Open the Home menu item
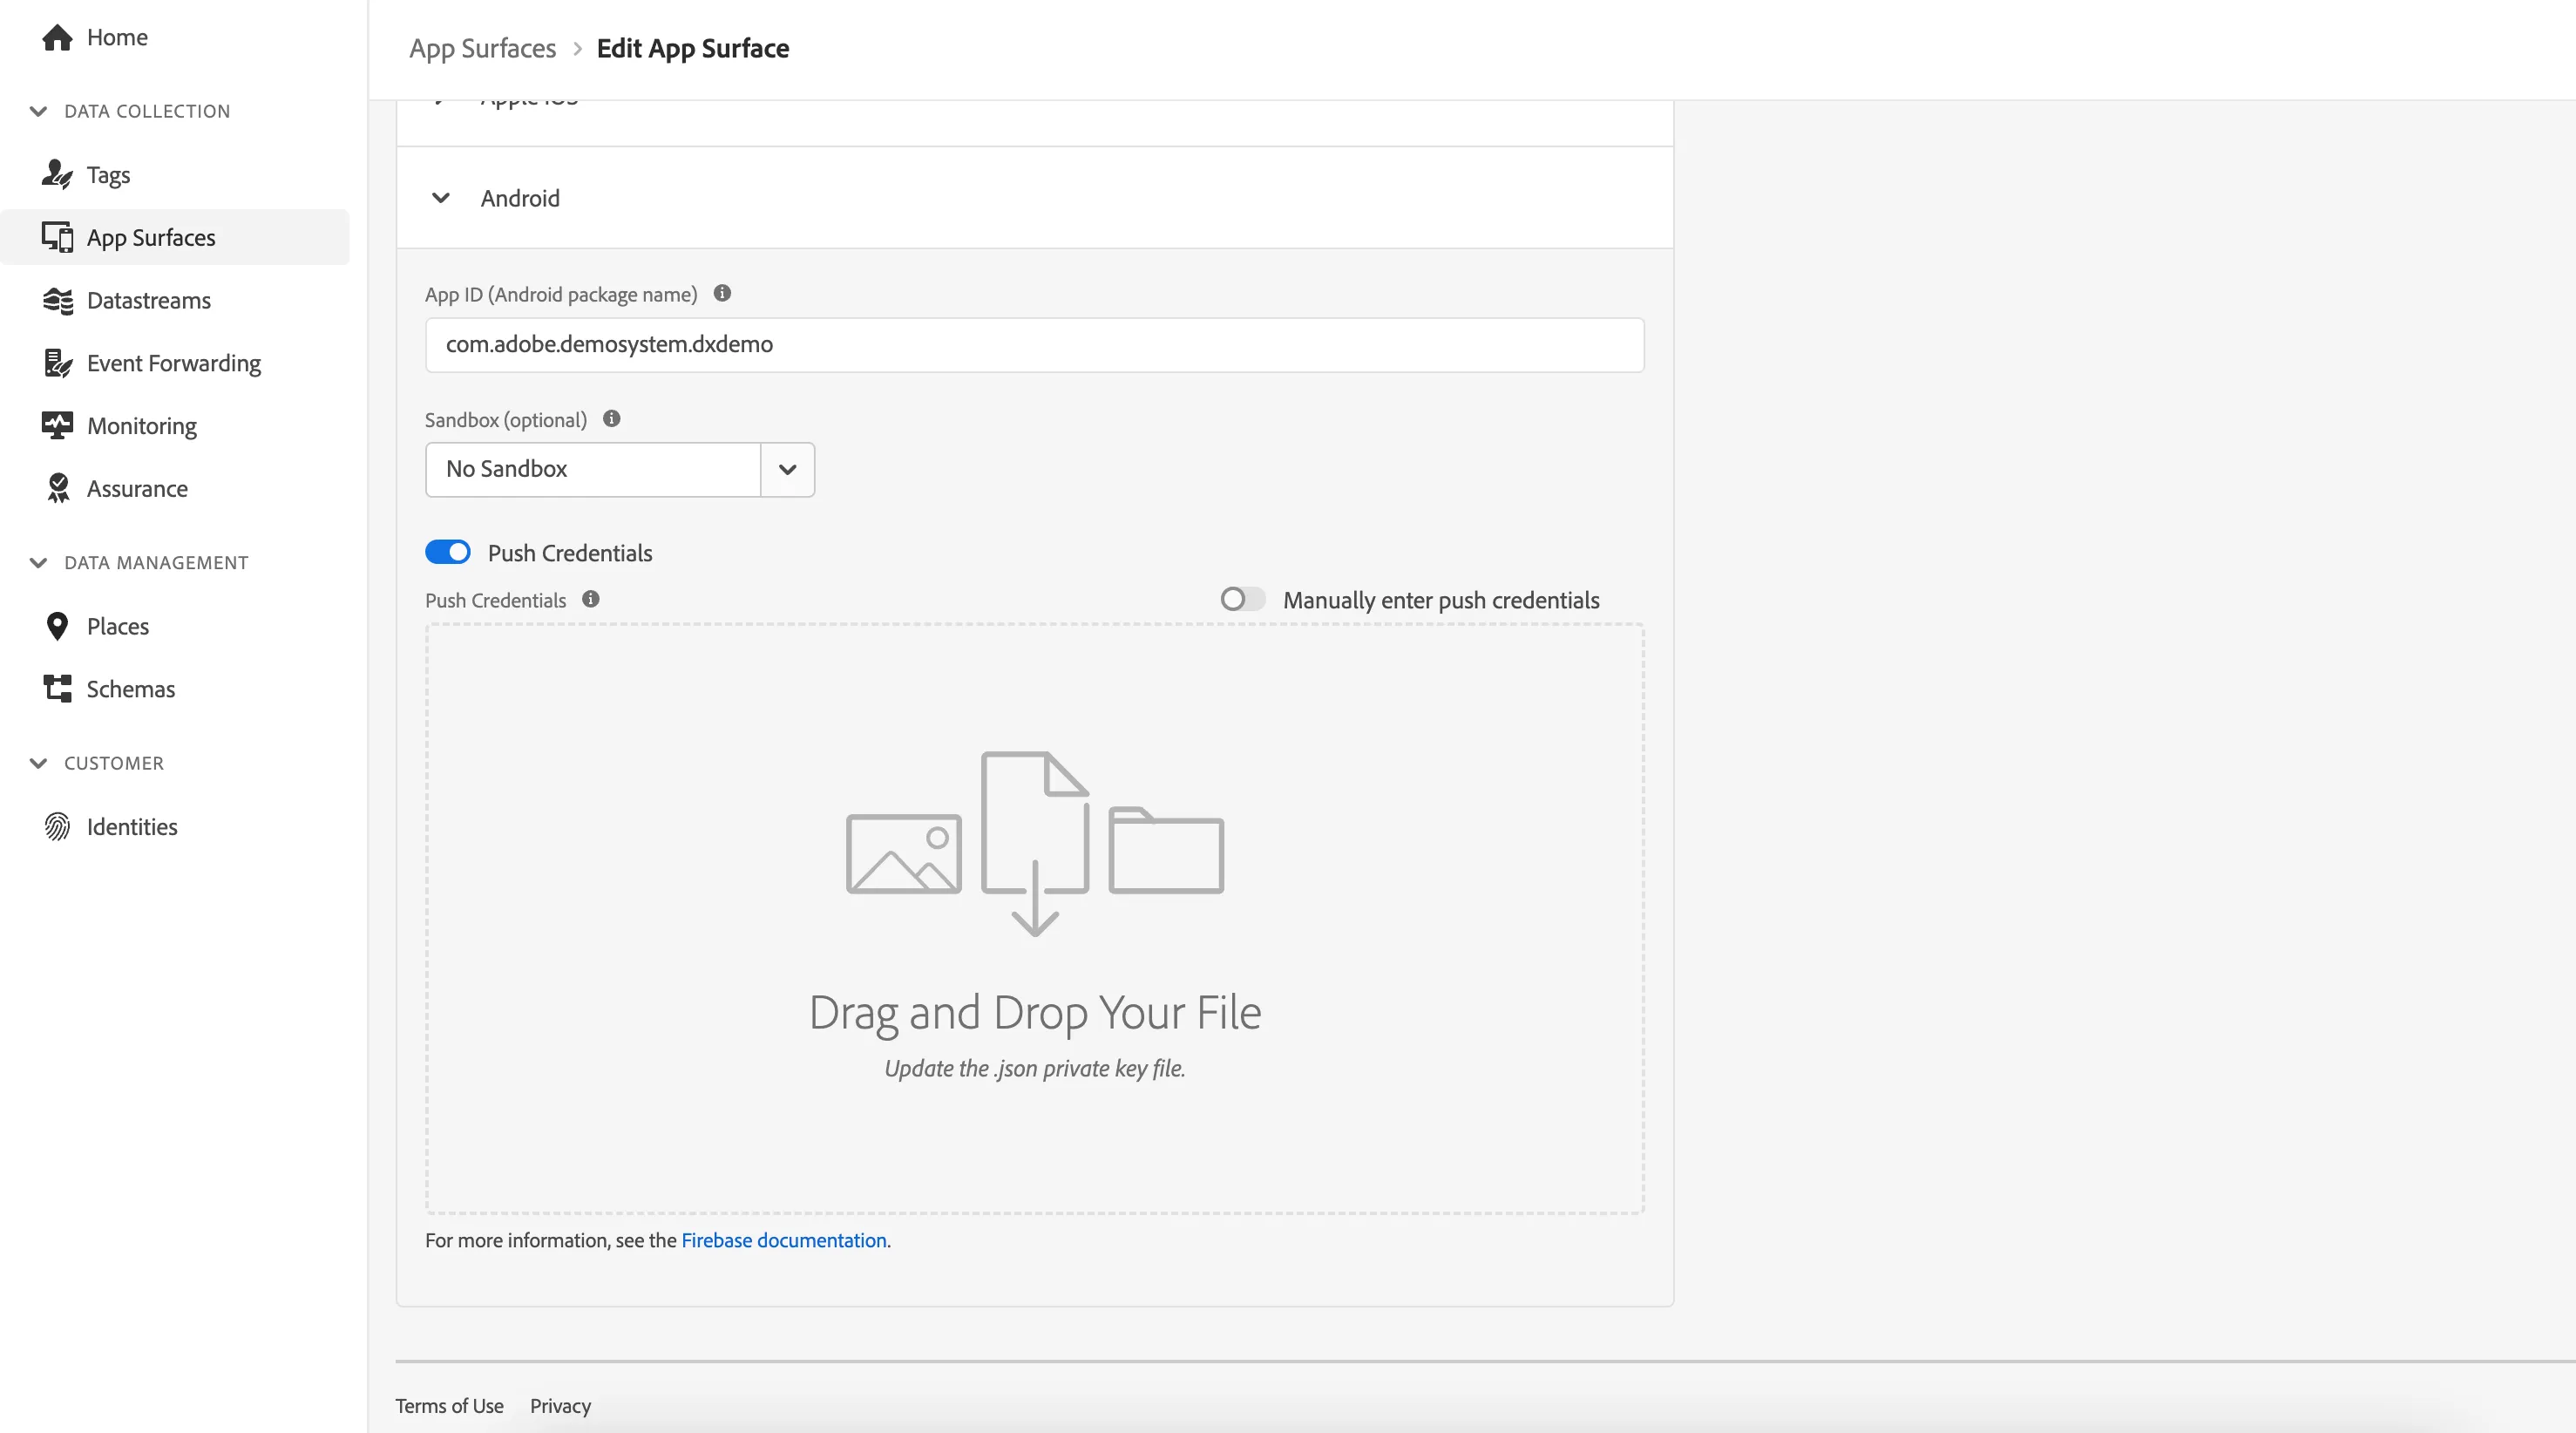2576x1433 pixels. 117,37
